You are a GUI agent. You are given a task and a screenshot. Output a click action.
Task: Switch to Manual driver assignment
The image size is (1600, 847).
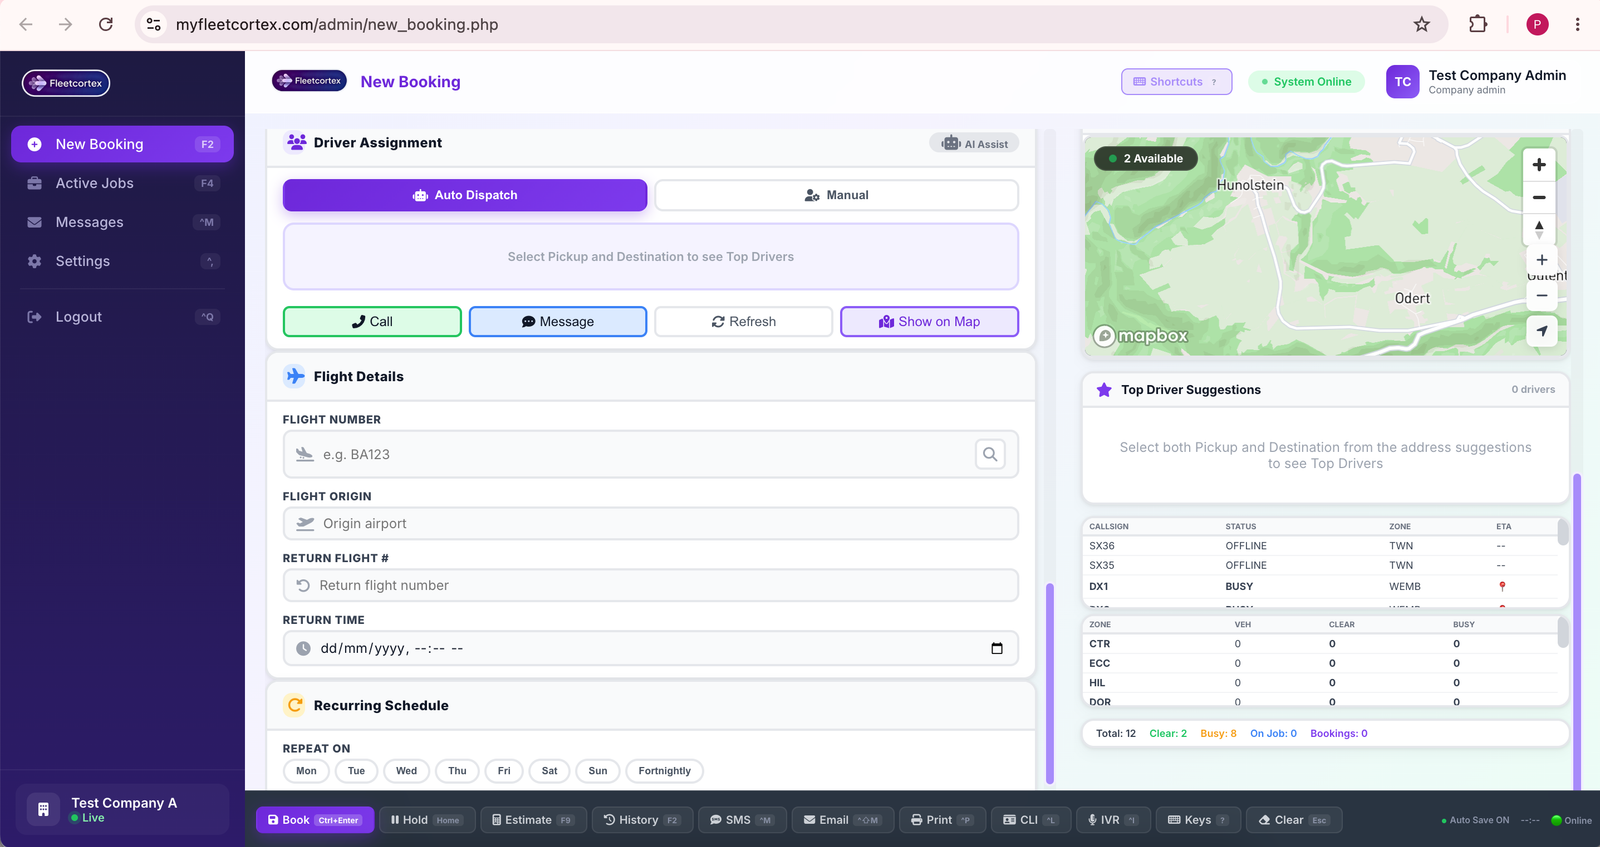836,195
